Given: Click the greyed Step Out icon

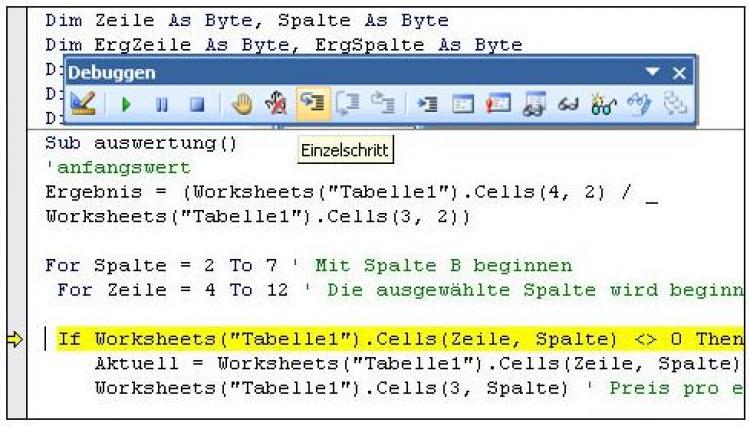Looking at the screenshot, I should [382, 103].
